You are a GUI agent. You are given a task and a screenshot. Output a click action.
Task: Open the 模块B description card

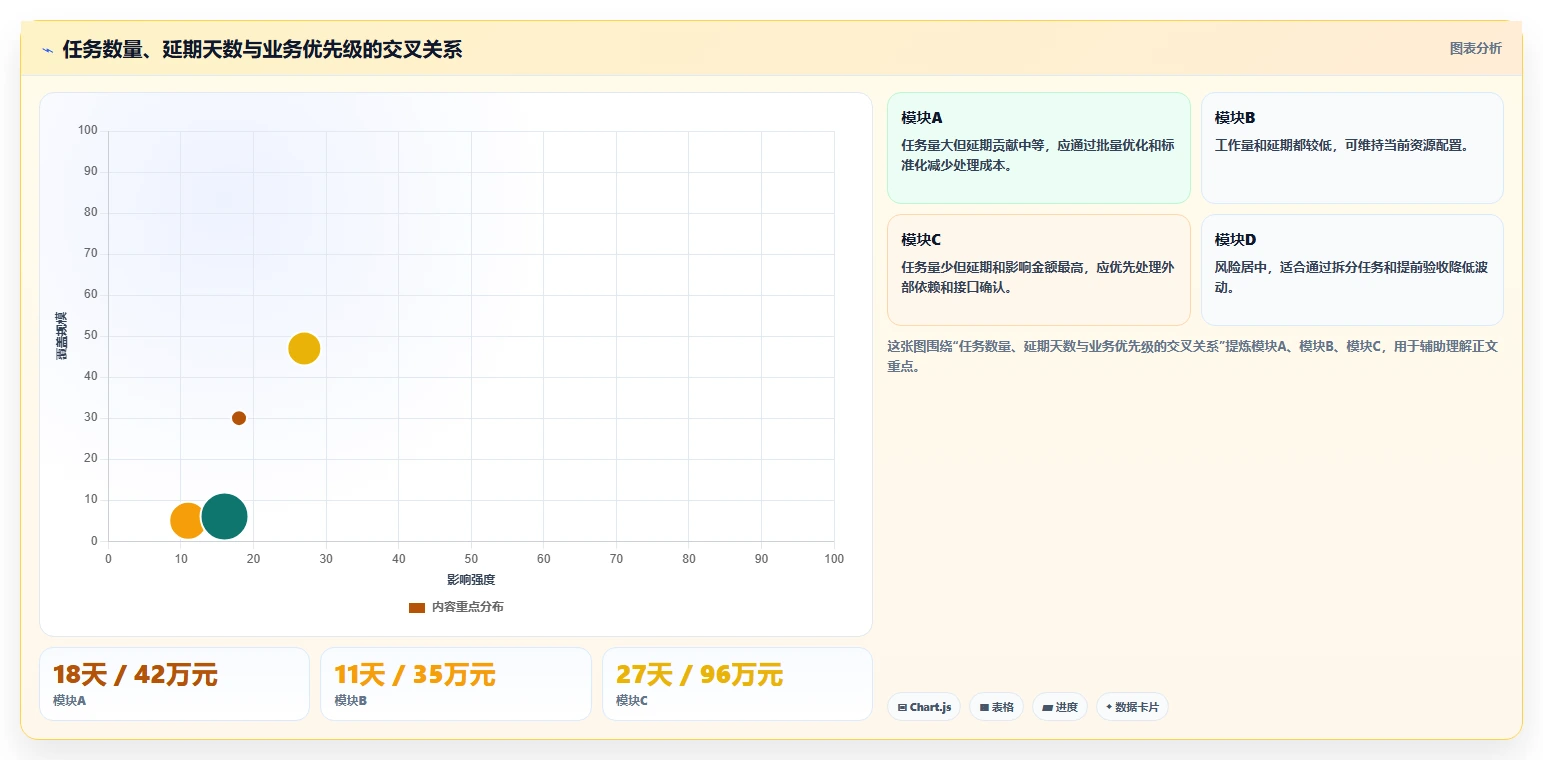[1352, 148]
